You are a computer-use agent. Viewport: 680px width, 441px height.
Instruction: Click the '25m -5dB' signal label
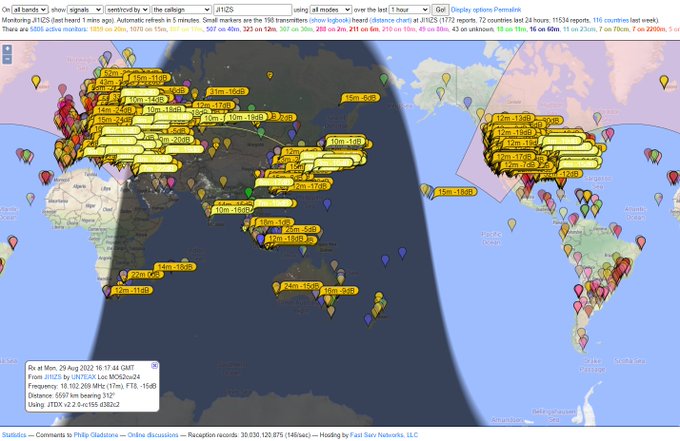click(x=301, y=229)
